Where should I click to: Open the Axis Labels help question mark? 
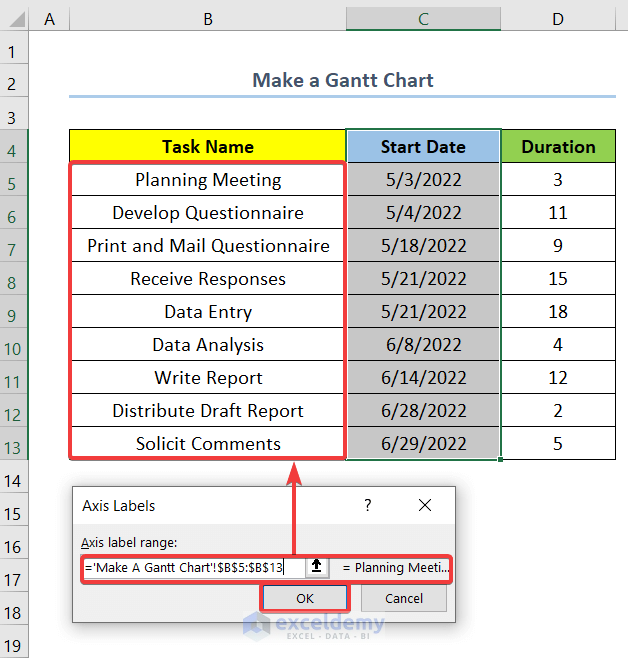pyautogui.click(x=367, y=505)
